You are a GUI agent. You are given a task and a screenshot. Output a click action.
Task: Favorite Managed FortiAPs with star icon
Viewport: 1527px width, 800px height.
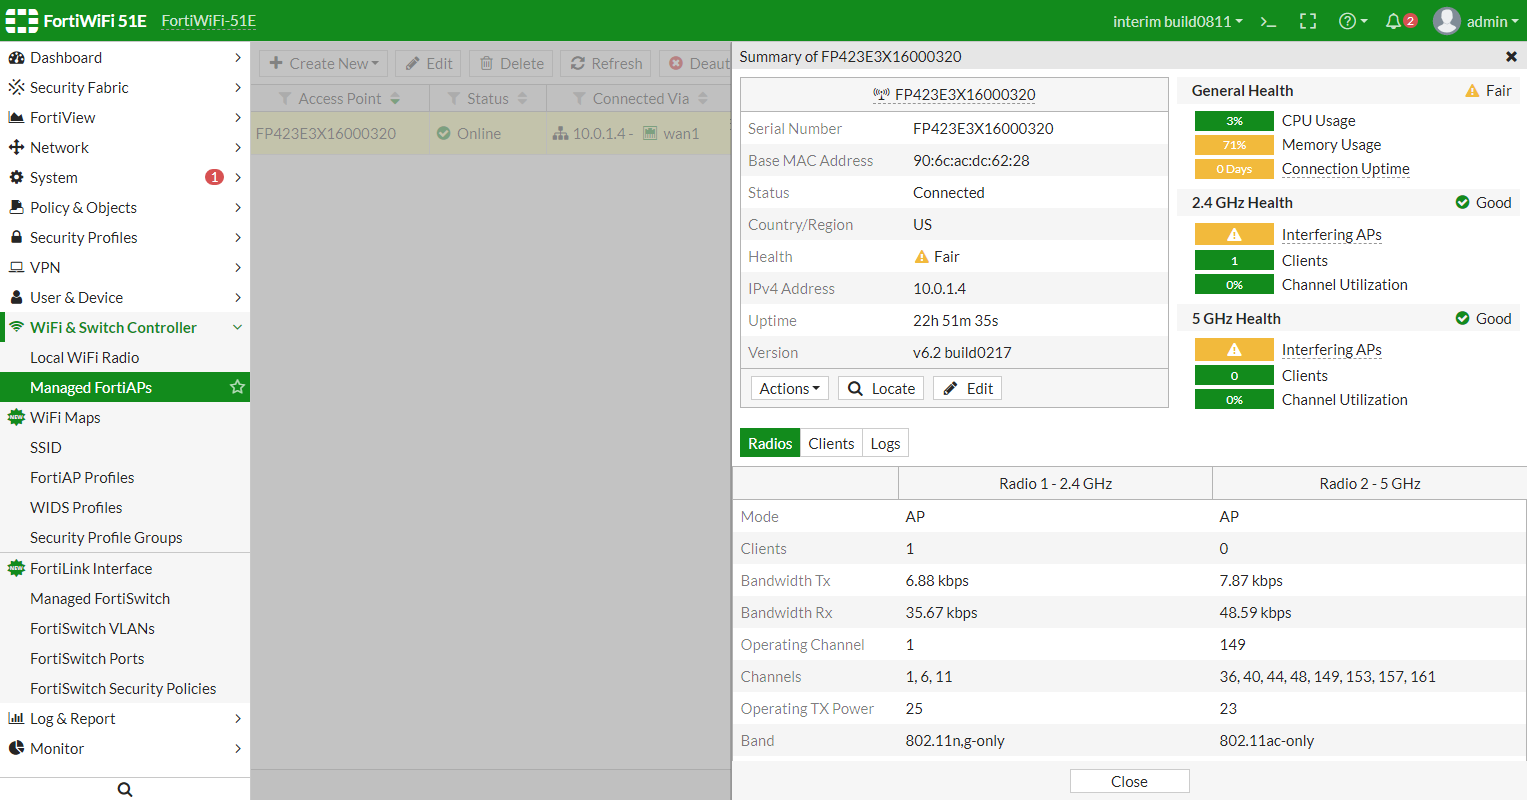coord(237,387)
